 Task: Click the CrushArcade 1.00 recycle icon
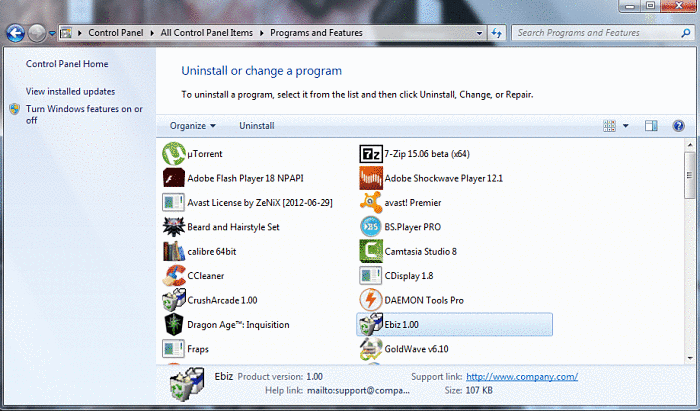click(174, 300)
